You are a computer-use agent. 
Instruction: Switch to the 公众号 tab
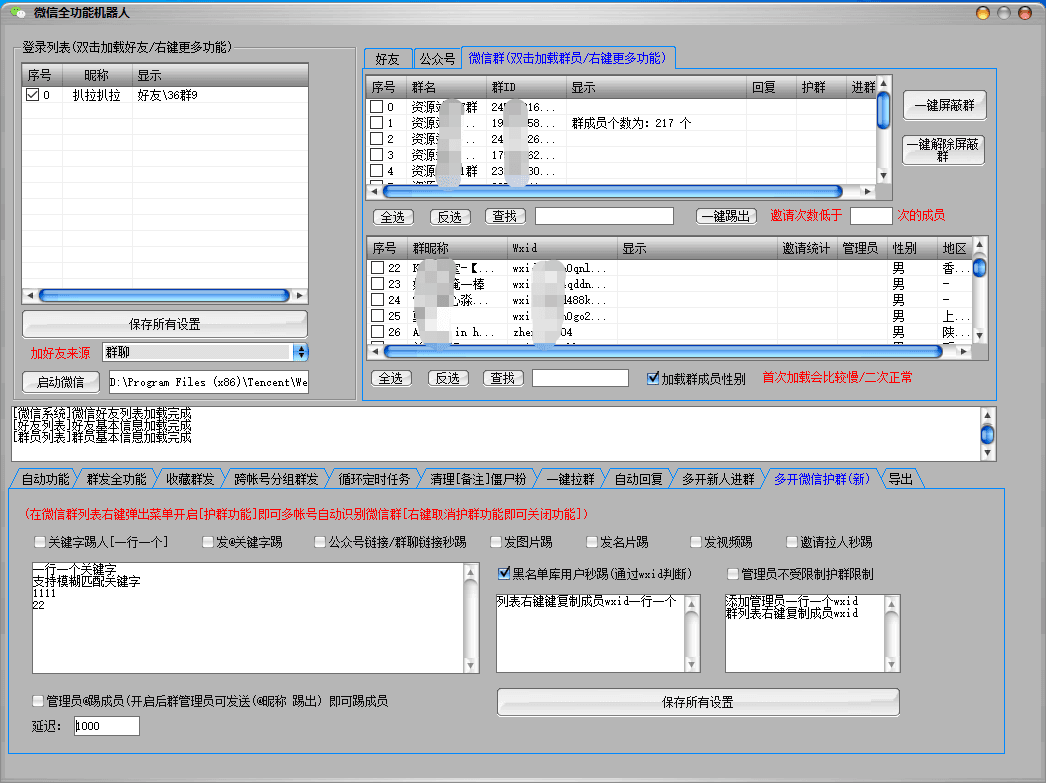coord(437,59)
